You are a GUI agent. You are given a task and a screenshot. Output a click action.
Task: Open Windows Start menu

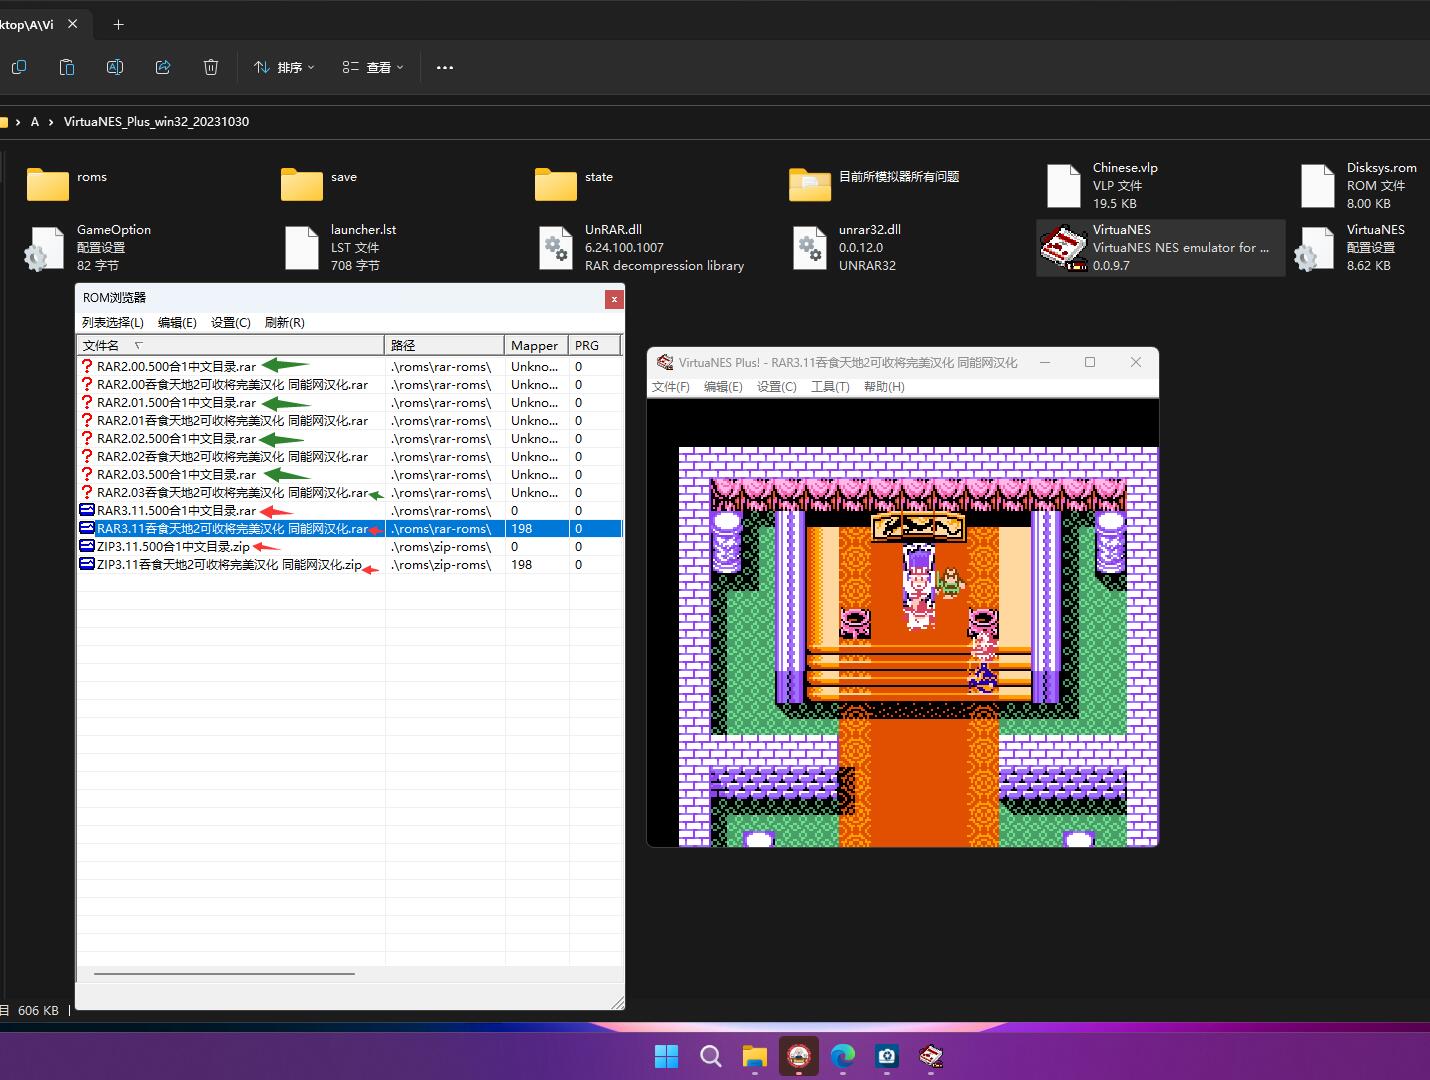click(666, 1056)
